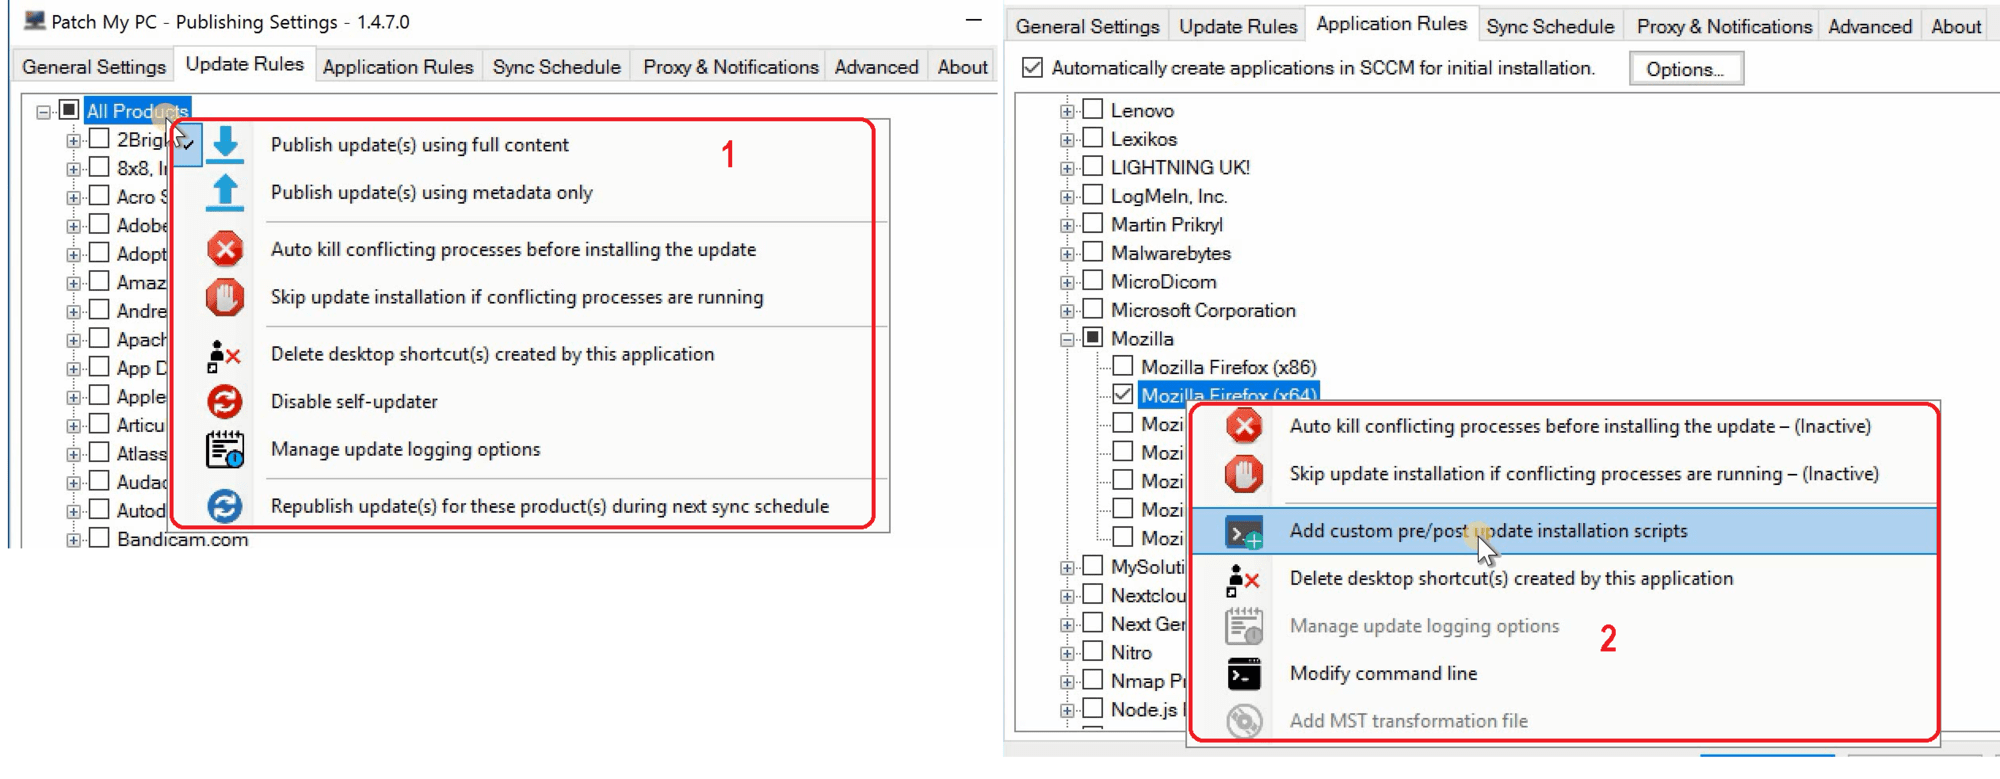Screen dimensions: 2000x779
Task: Click the red circular Disable self-updater icon
Action: tap(225, 401)
